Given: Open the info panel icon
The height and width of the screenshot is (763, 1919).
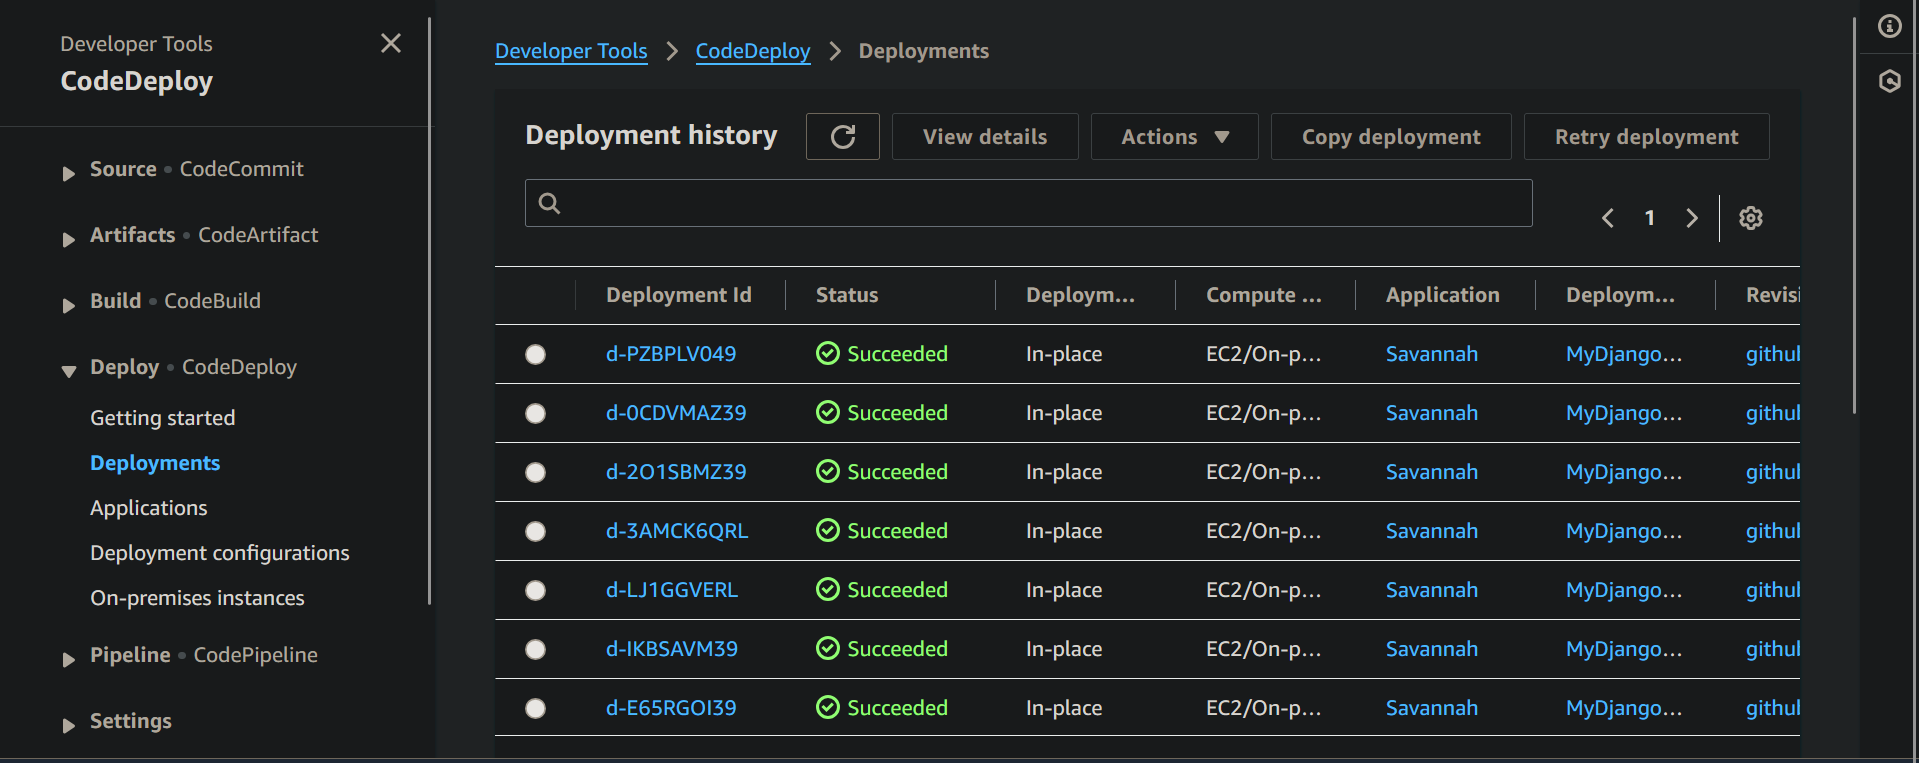Looking at the screenshot, I should click(x=1889, y=26).
